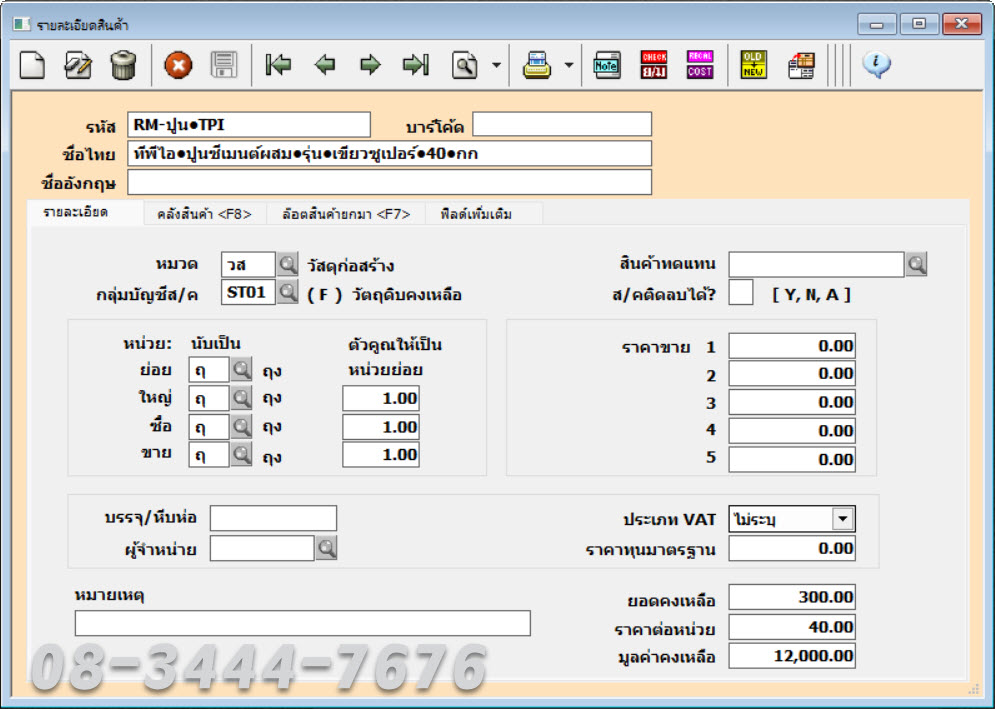Click ซื้อ unit code field
Viewport: 995px width, 709px height.
click(x=209, y=427)
